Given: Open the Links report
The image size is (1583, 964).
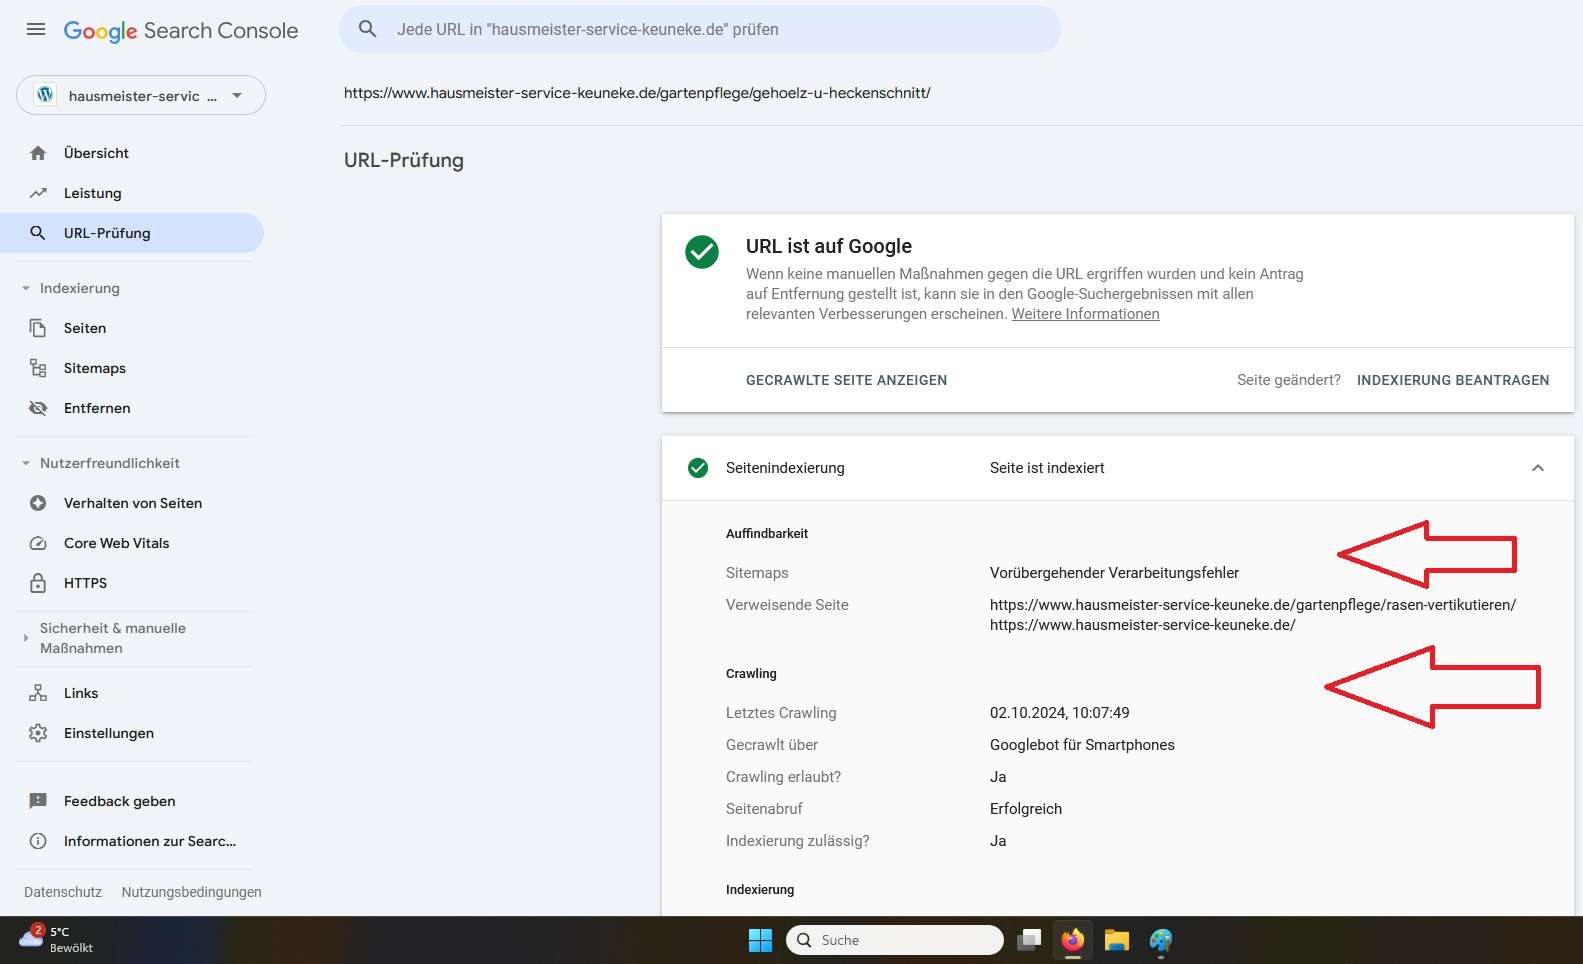Looking at the screenshot, I should pos(81,693).
